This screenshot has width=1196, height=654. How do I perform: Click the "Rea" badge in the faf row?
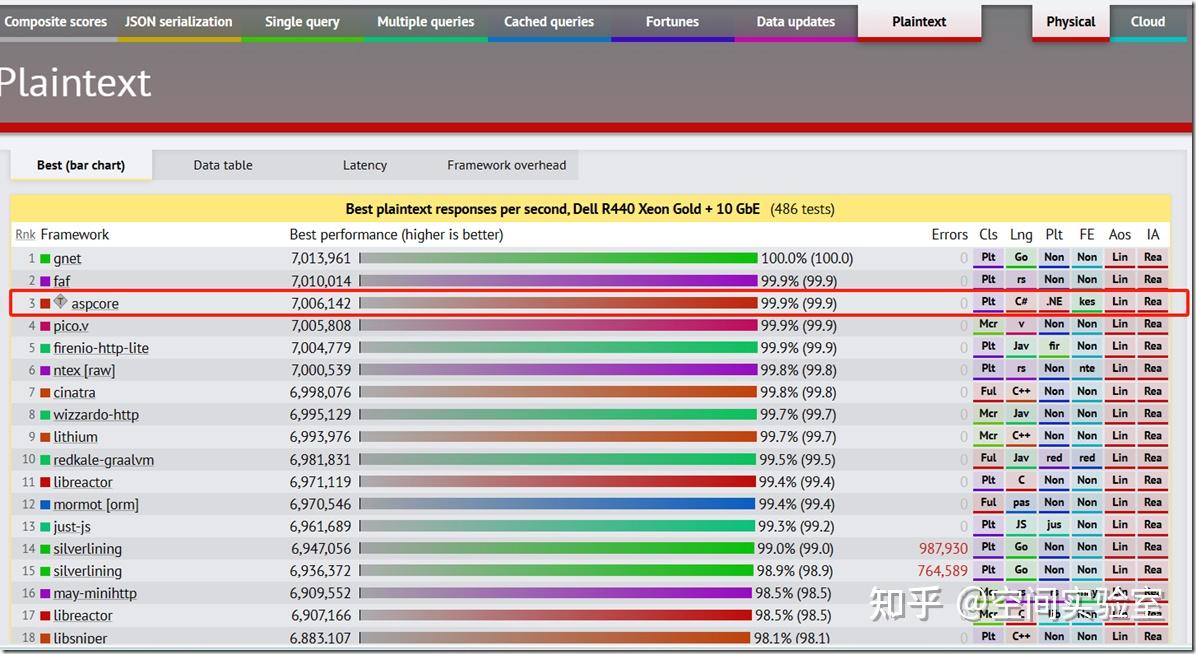(1152, 281)
